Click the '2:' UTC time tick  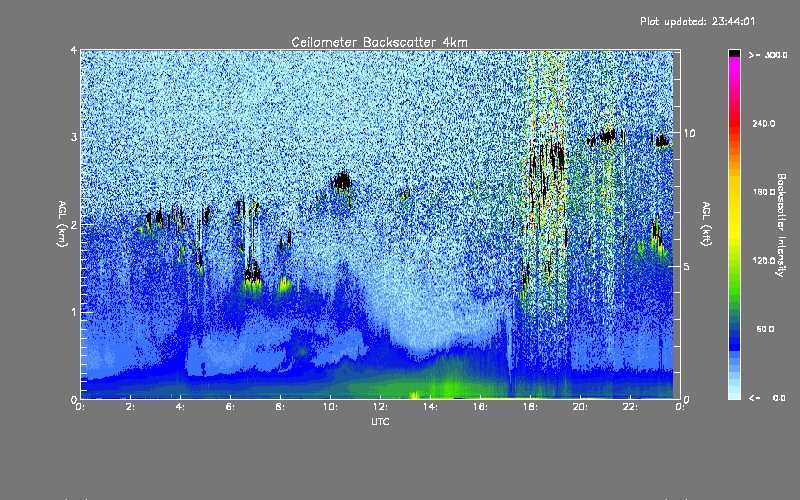tap(131, 407)
